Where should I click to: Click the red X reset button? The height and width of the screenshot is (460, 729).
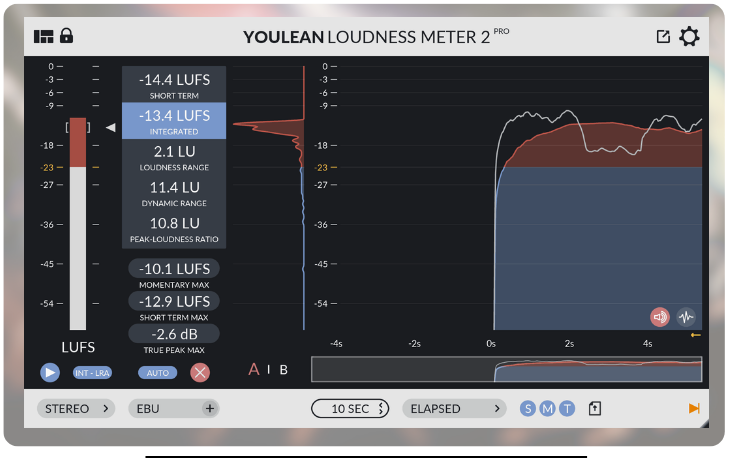(200, 373)
